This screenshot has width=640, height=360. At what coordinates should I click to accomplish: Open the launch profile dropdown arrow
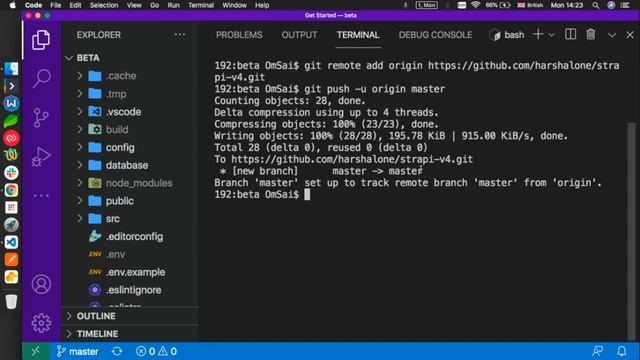(x=551, y=35)
